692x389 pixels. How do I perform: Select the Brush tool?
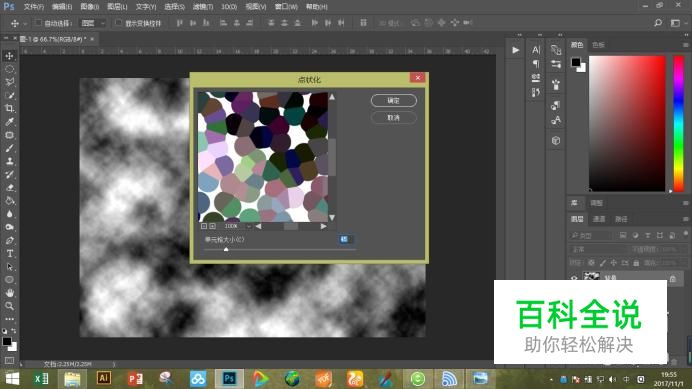pyautogui.click(x=9, y=148)
